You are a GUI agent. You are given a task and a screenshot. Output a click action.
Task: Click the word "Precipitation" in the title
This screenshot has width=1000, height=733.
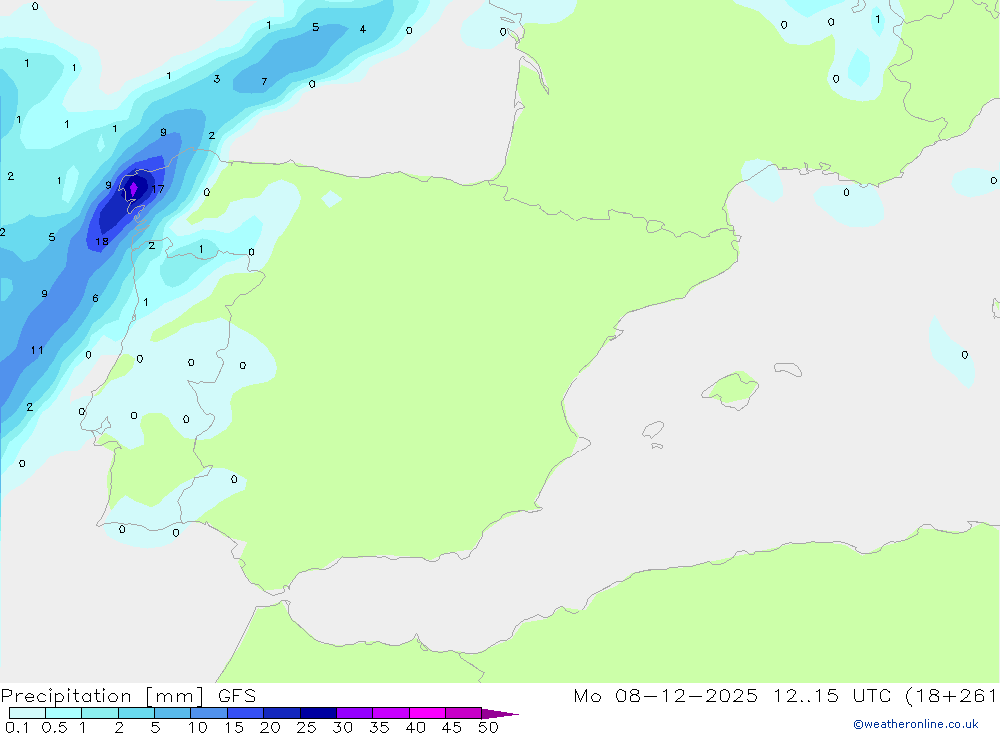66,695
